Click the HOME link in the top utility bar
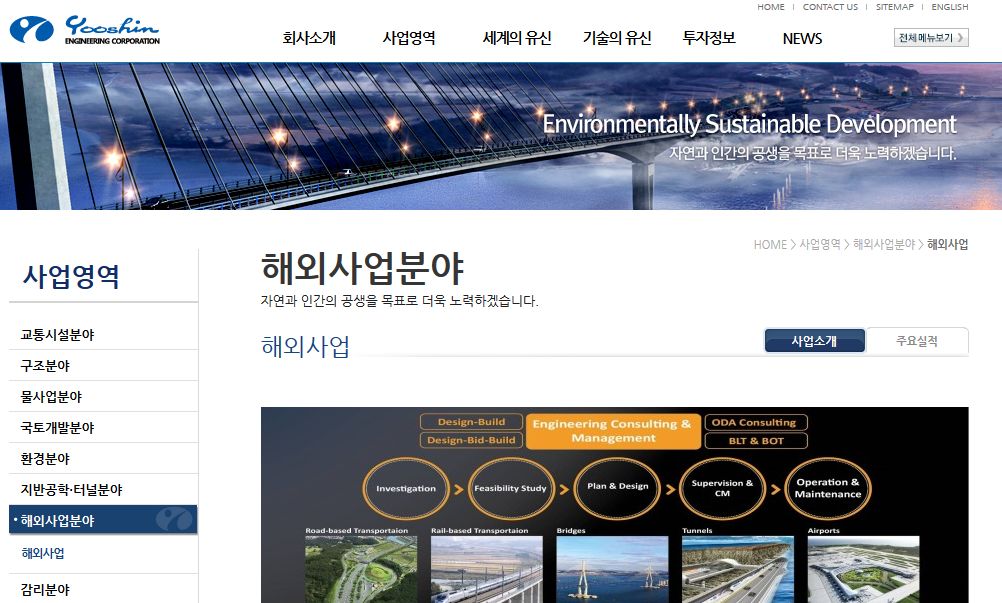This screenshot has width=1002, height=603. click(x=770, y=7)
